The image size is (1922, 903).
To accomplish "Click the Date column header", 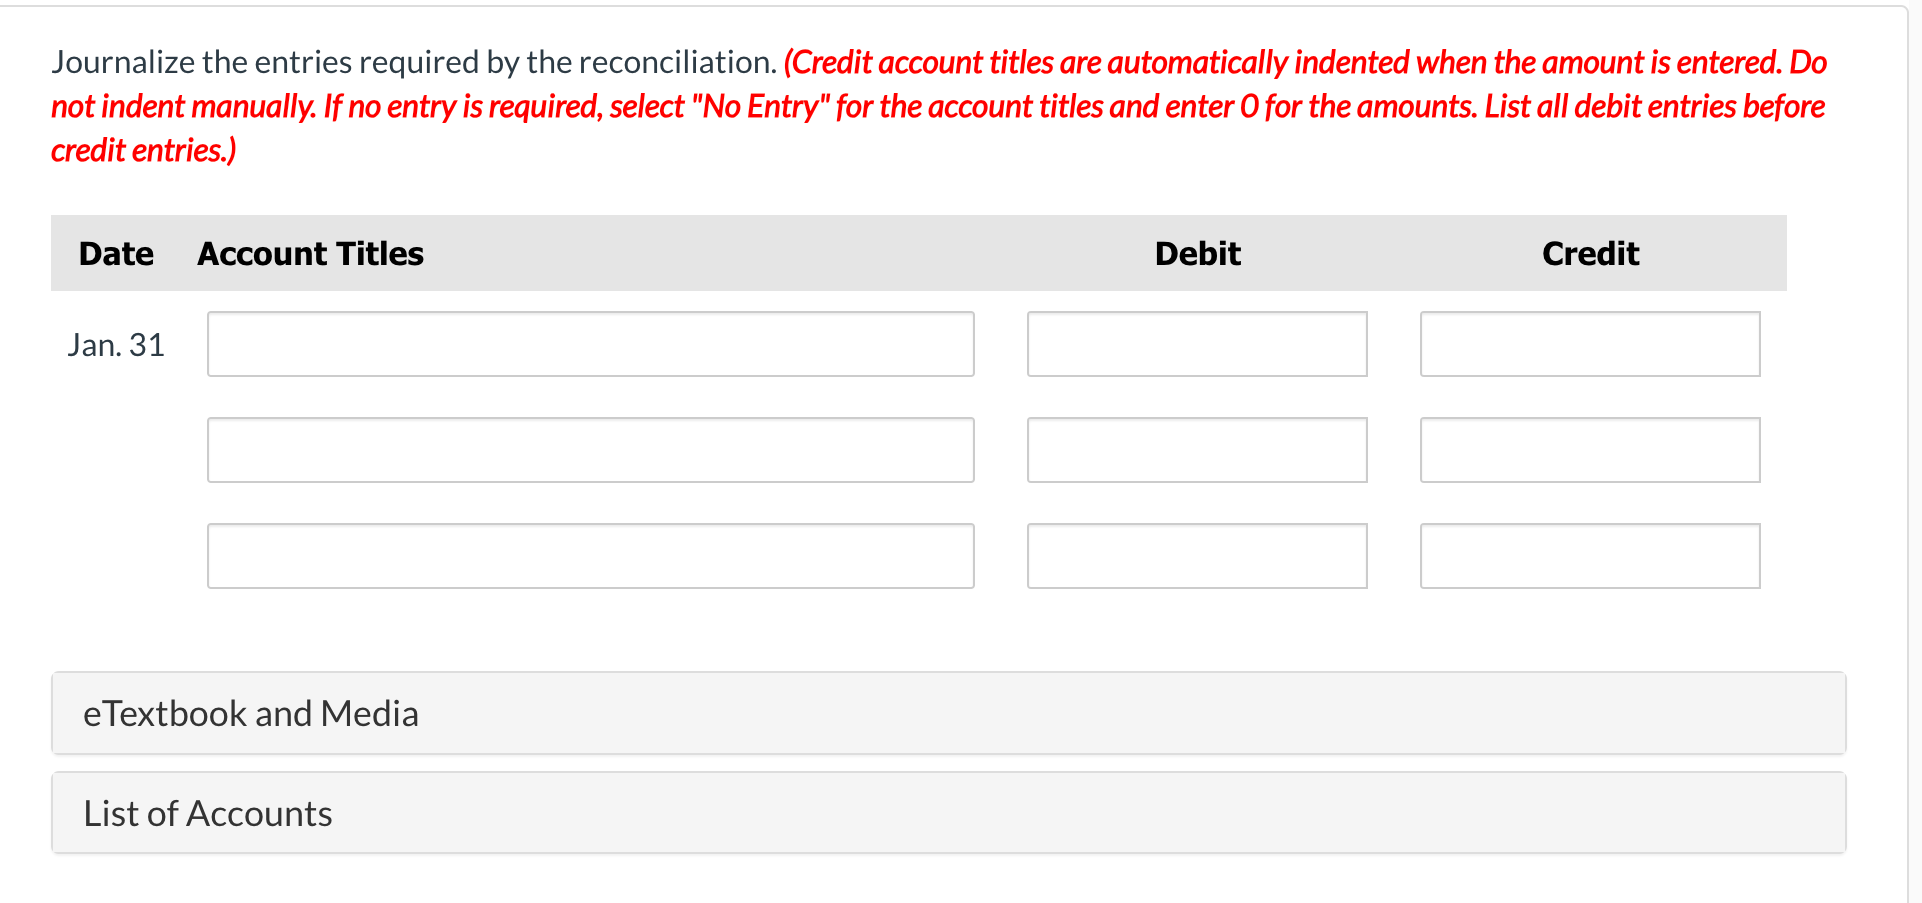I will tap(115, 253).
